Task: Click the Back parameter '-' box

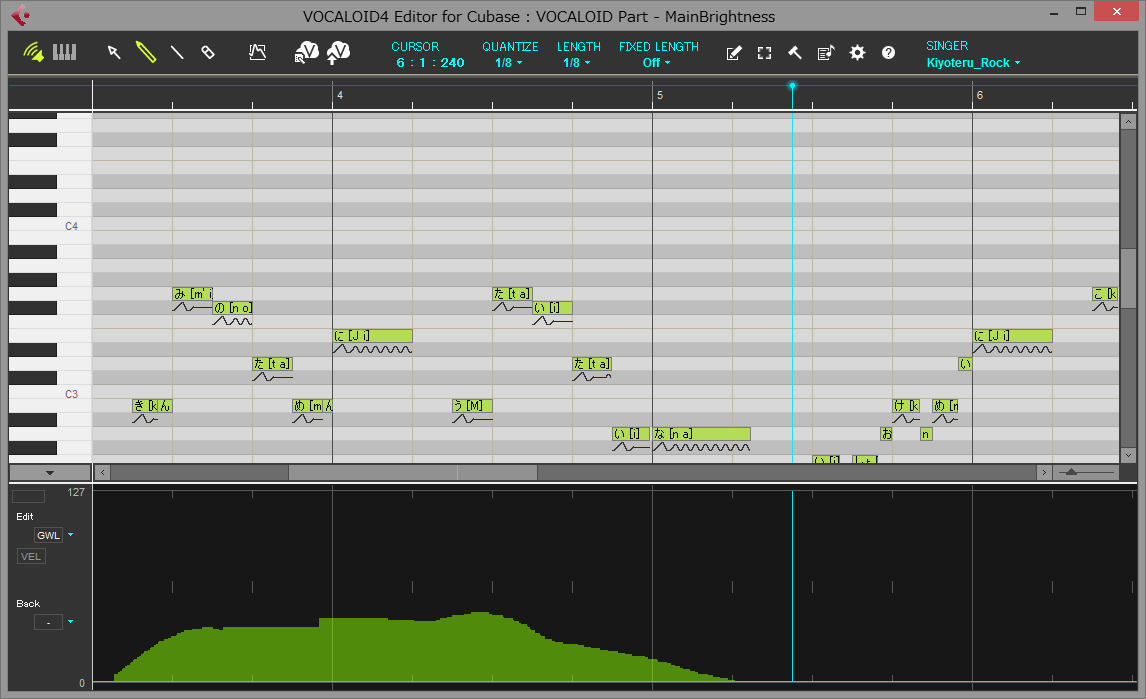Action: point(48,622)
